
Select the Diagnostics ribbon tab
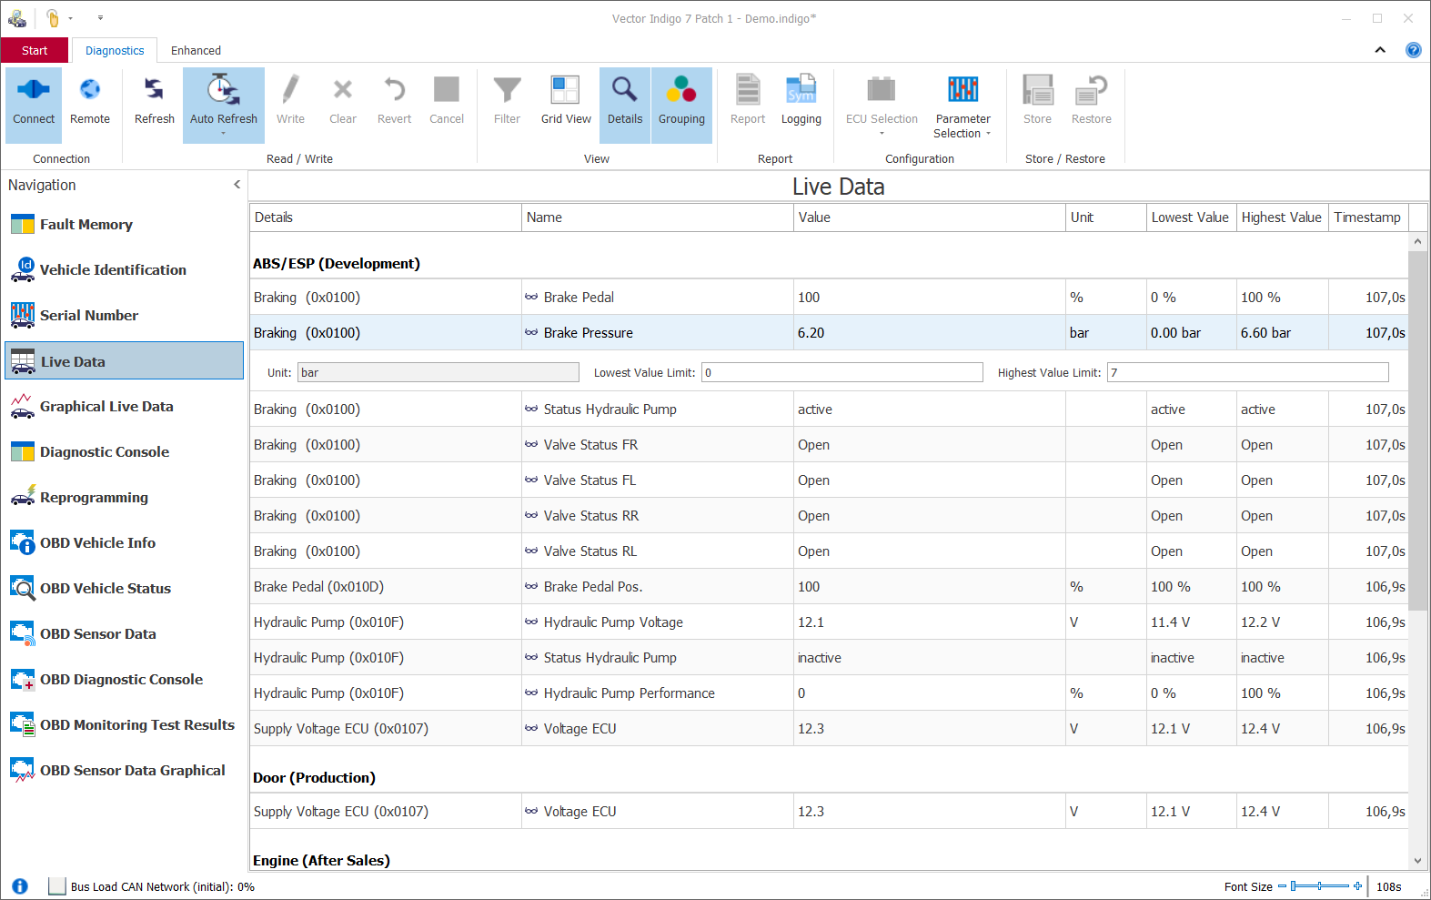pyautogui.click(x=114, y=50)
